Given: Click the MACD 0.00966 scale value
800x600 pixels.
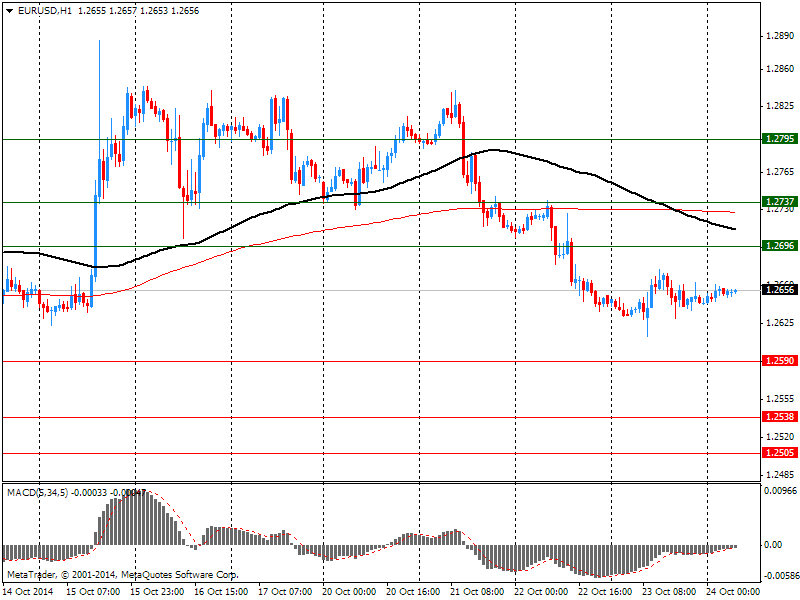Looking at the screenshot, I should point(780,491).
